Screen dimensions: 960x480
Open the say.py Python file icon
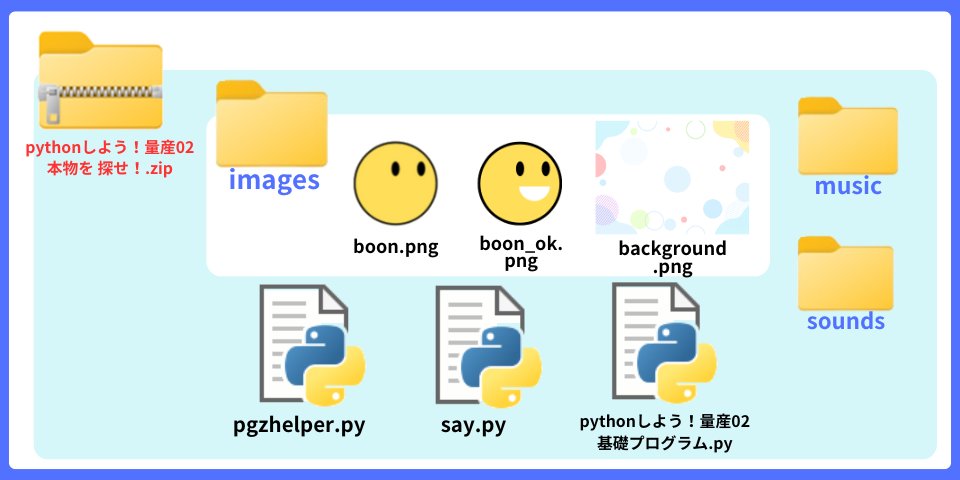(x=487, y=347)
